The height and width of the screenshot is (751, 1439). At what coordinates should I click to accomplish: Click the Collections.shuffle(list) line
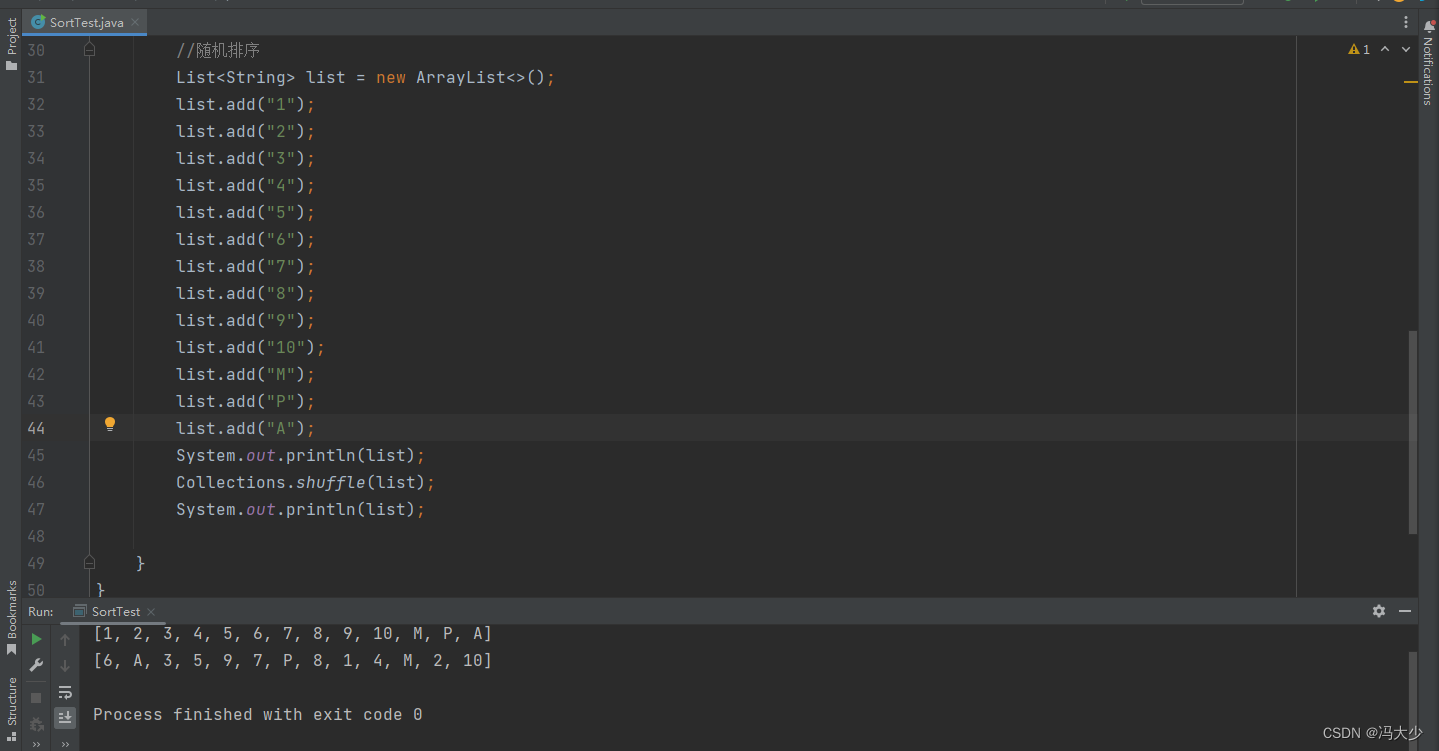(305, 482)
